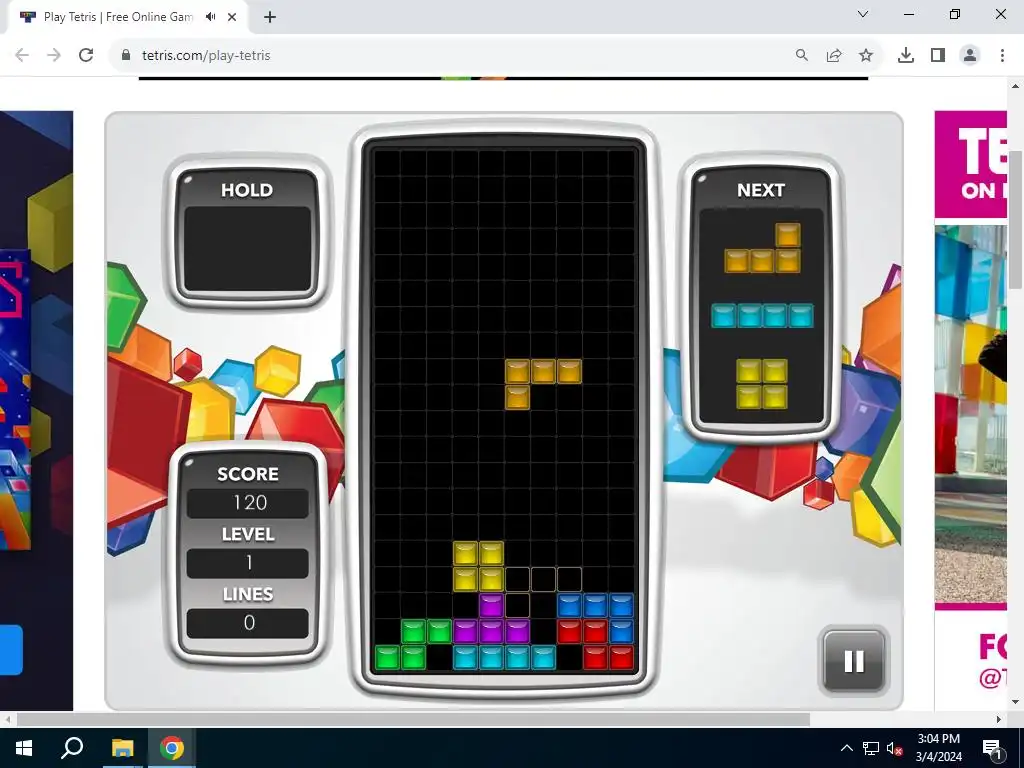
Task: Close the Play Tetris browser tab
Action: tap(232, 17)
